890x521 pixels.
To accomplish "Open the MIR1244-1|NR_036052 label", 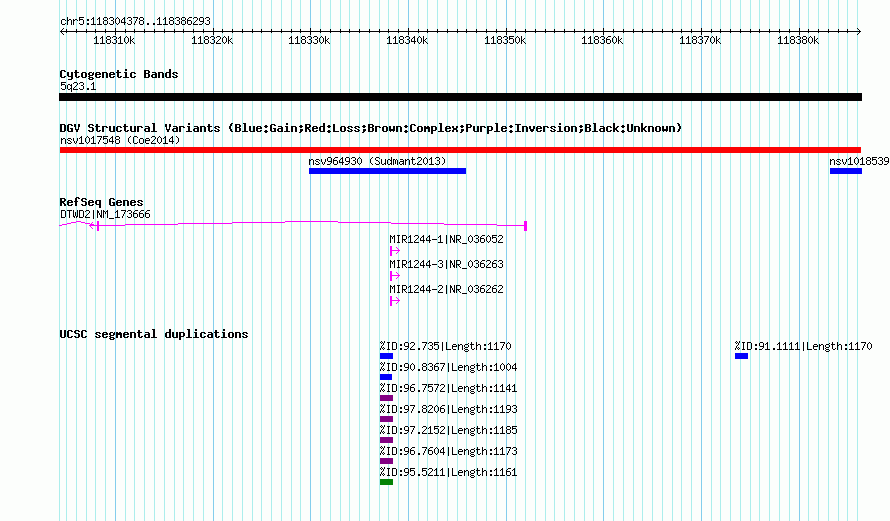I will [x=446, y=239].
